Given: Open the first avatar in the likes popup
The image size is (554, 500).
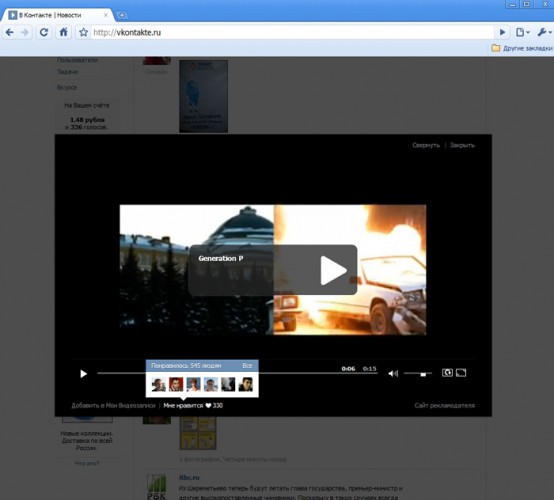Looking at the screenshot, I should click(158, 384).
